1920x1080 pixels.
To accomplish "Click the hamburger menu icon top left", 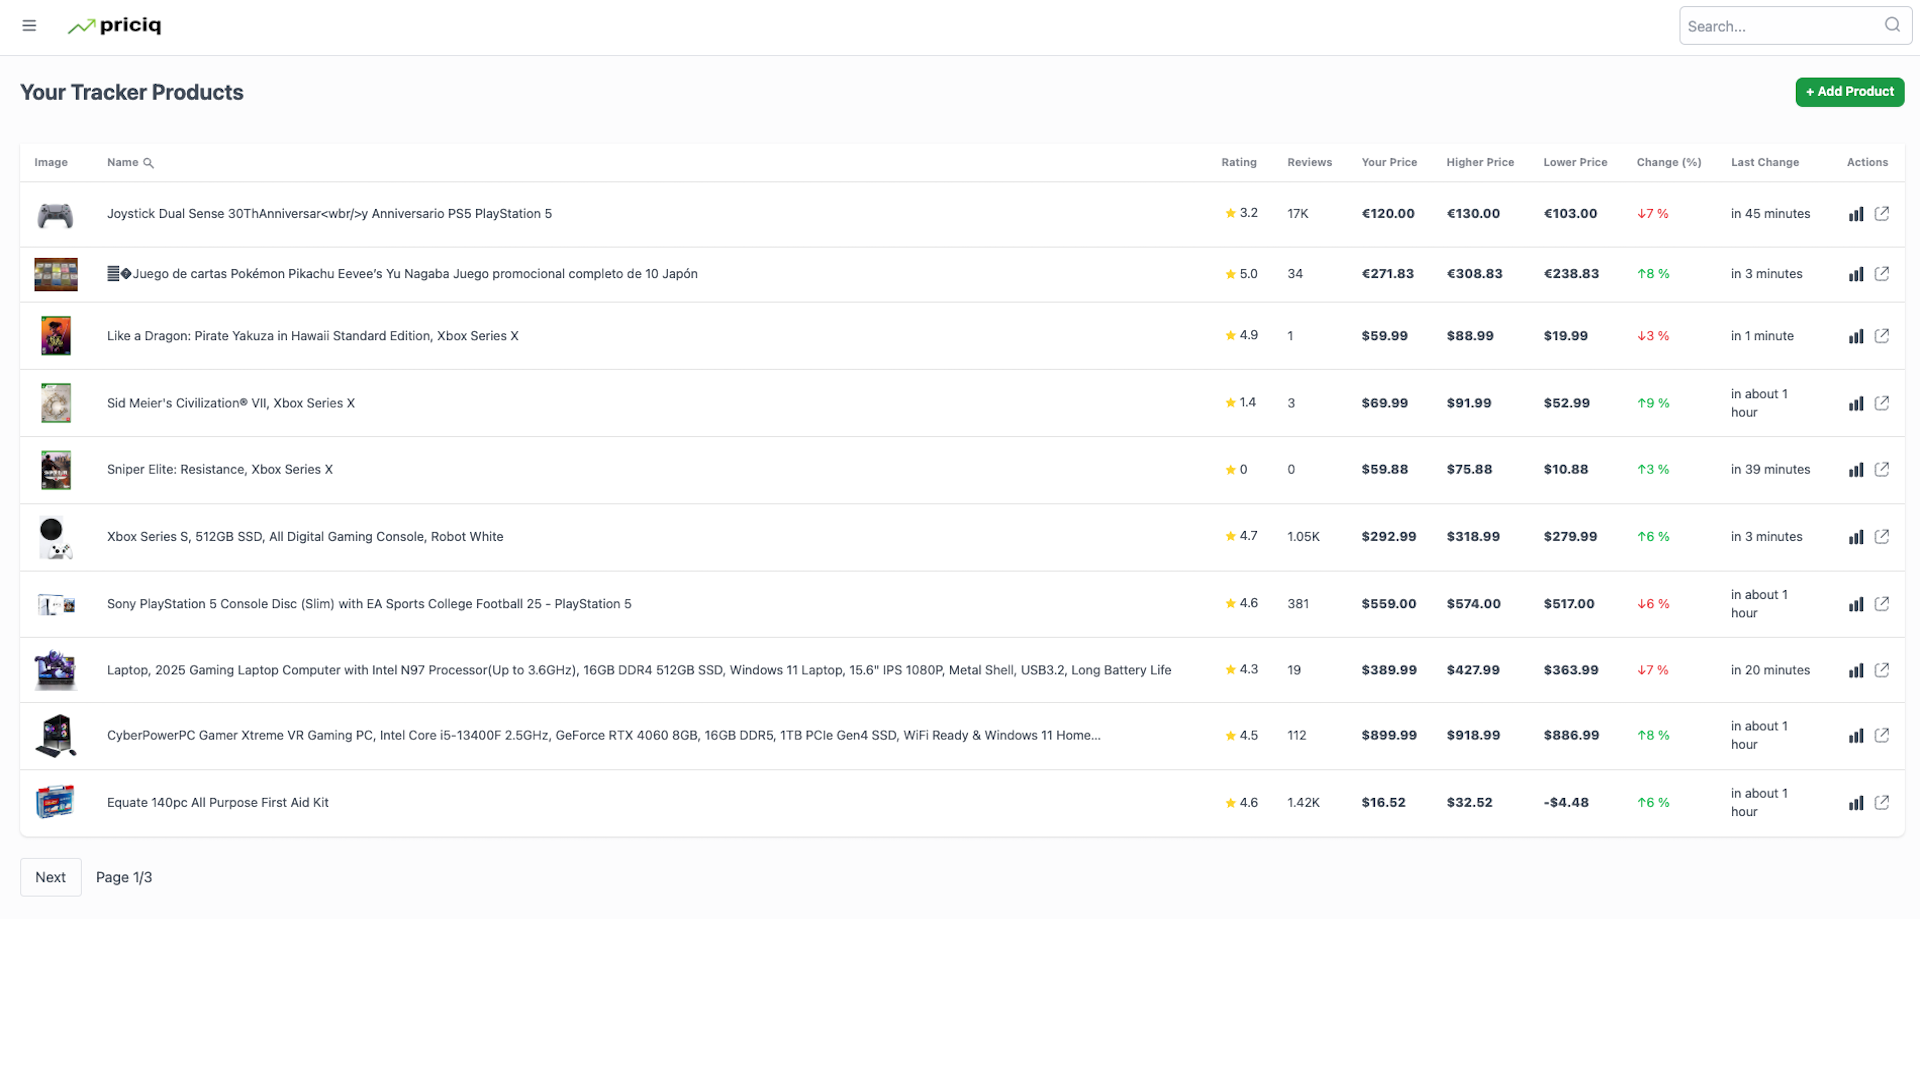I will [29, 25].
